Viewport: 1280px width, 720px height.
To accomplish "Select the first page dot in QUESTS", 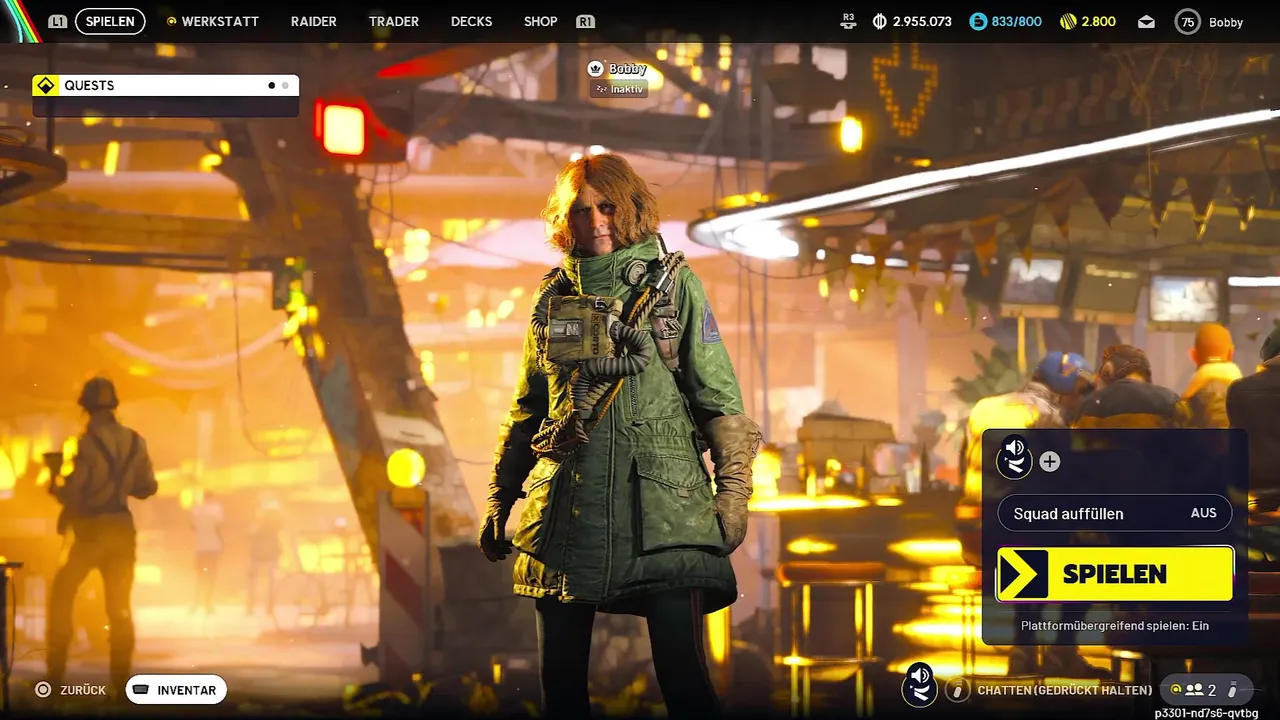I will [x=271, y=85].
